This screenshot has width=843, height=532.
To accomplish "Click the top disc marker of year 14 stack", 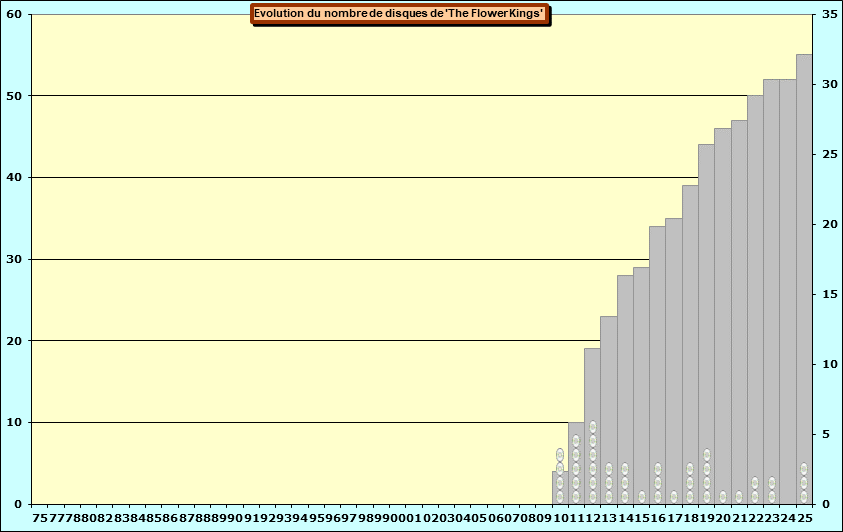I will coord(625,469).
